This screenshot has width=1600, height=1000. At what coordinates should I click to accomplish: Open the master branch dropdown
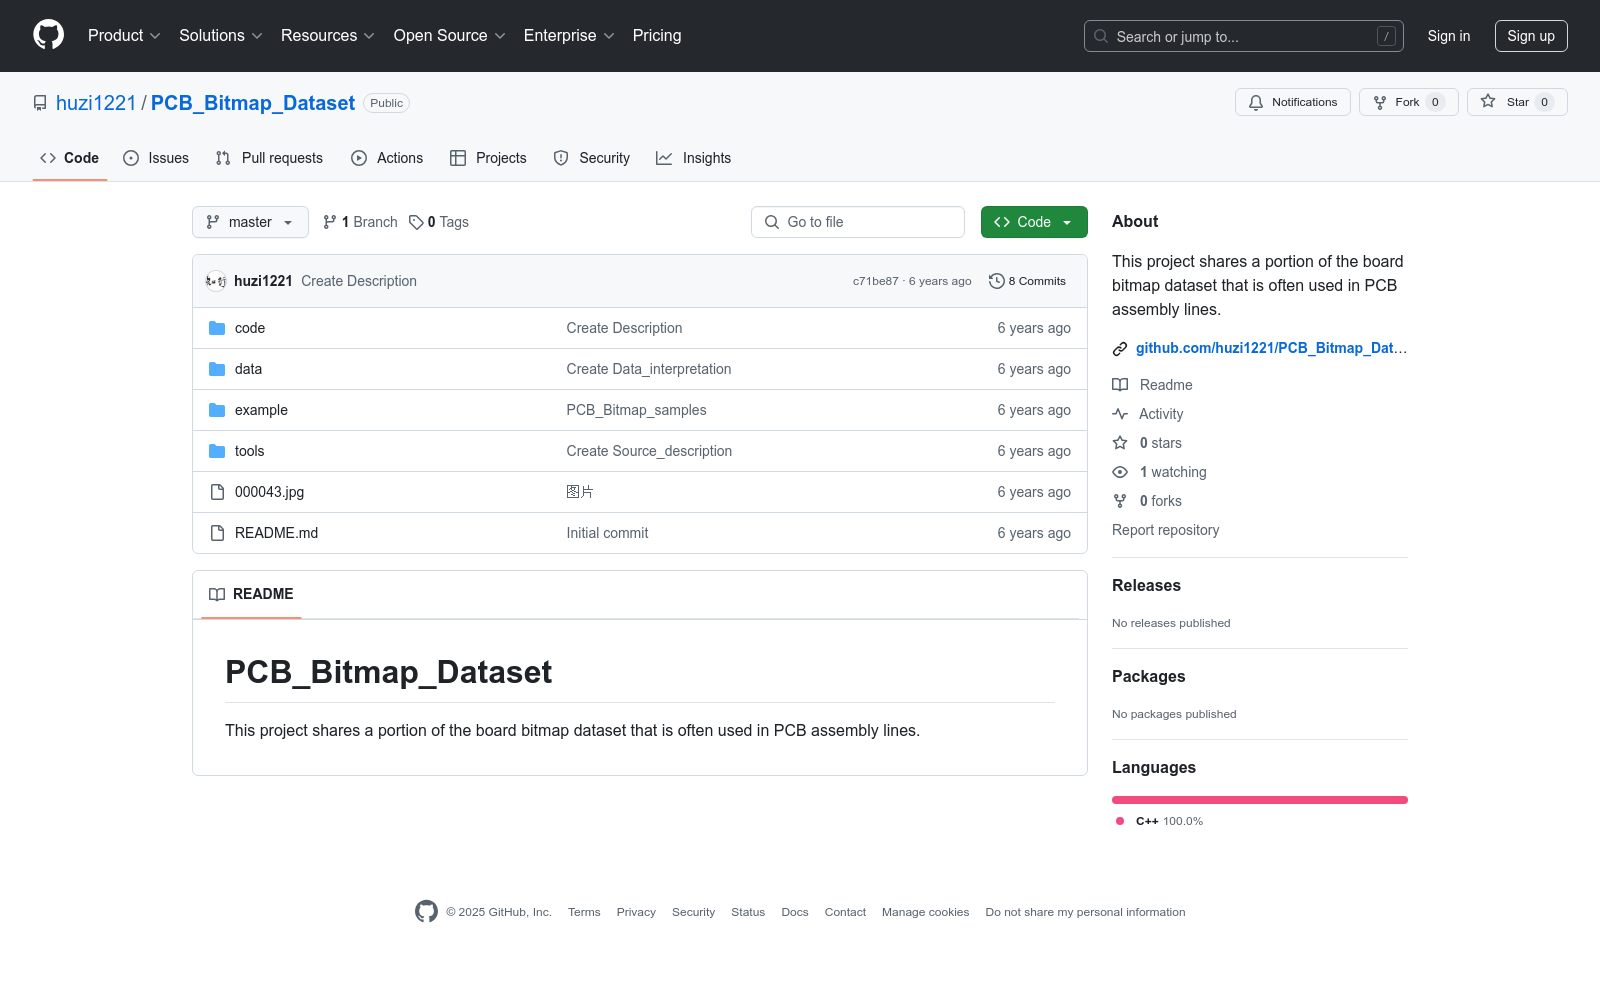tap(250, 222)
